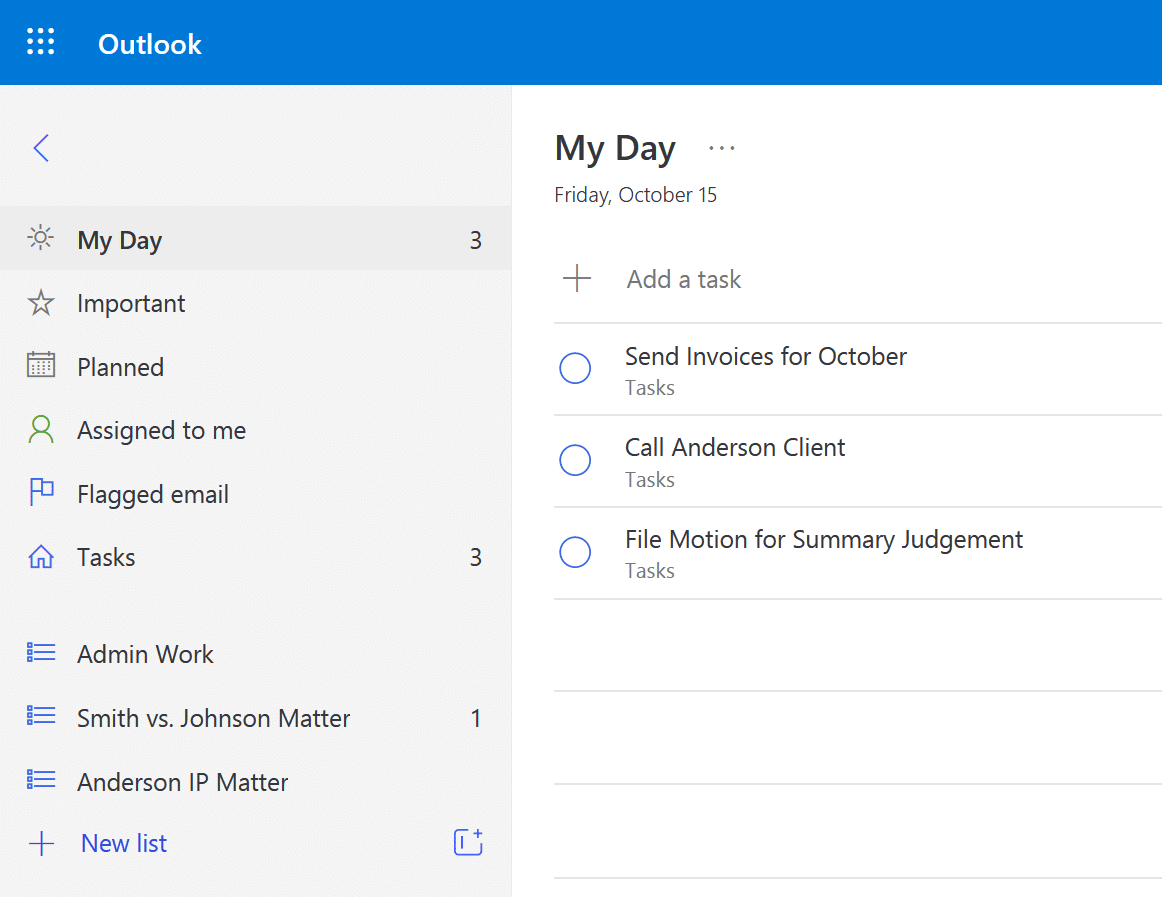
Task: Click the plus icon for Add a task
Action: 577,279
